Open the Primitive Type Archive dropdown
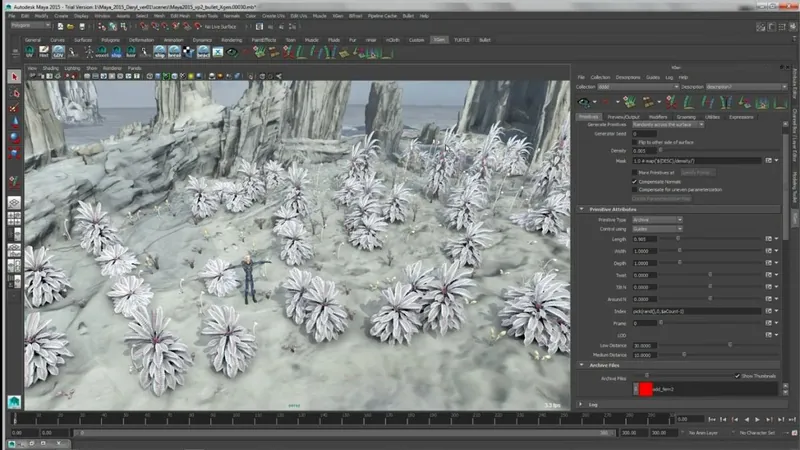This screenshot has height=450, width=800. click(x=657, y=220)
